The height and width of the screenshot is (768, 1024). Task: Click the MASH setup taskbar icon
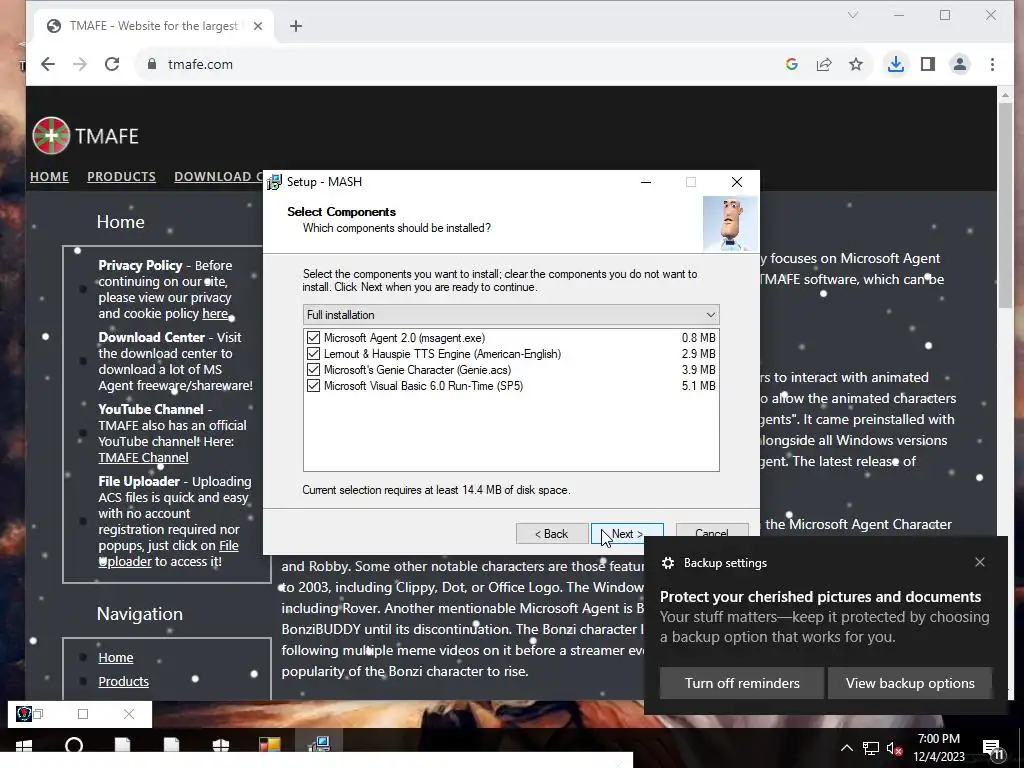319,744
